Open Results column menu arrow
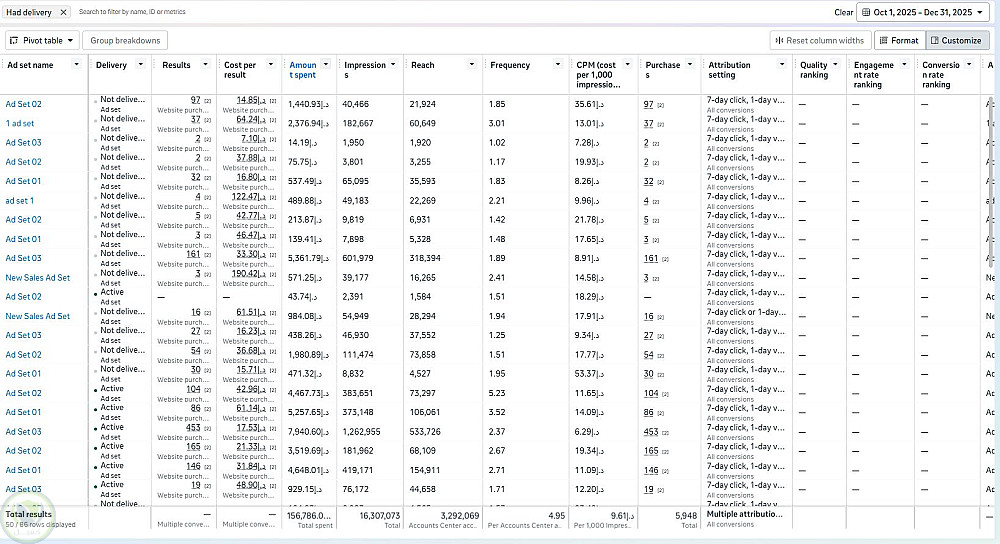Screen dimensions: 1000x544 pos(205,64)
